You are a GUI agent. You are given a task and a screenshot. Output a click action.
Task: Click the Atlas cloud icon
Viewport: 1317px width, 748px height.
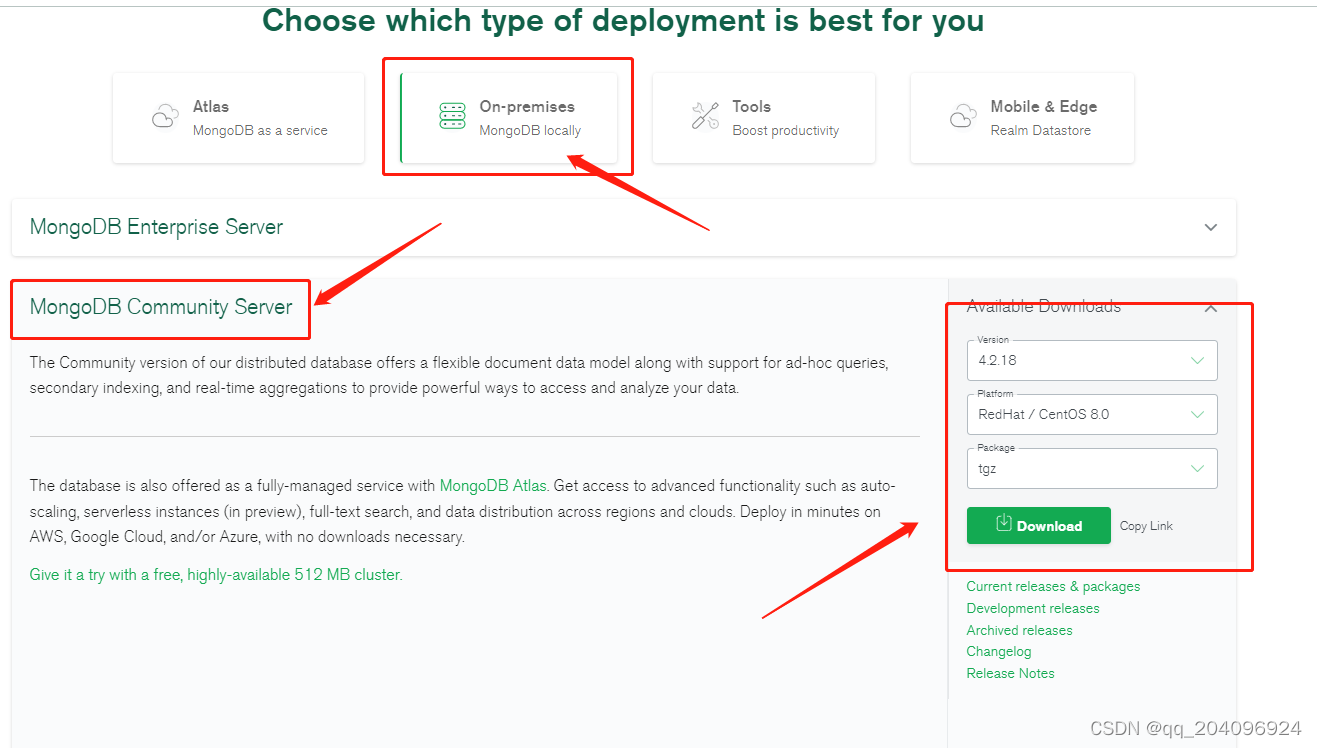[165, 117]
